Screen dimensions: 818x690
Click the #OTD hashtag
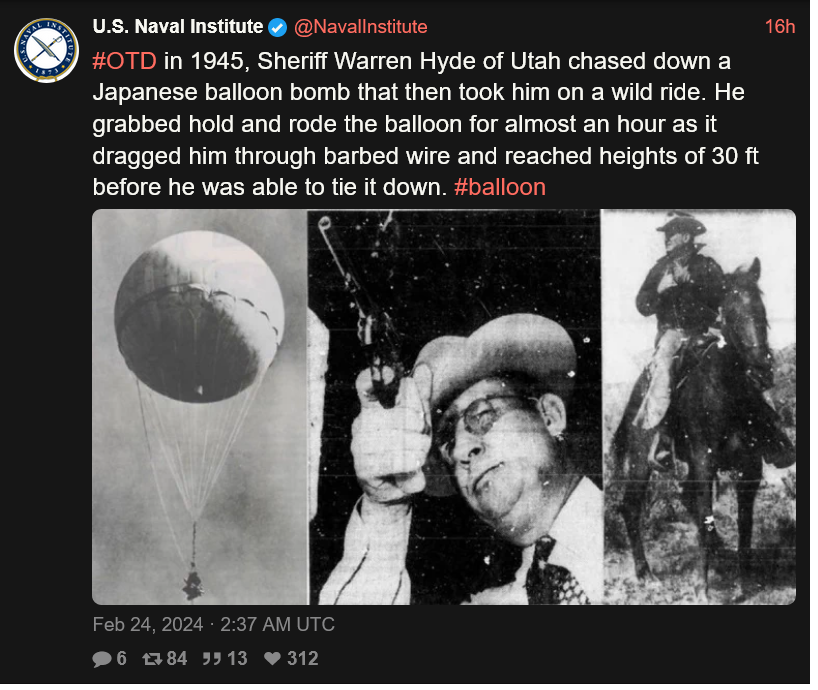click(x=124, y=62)
